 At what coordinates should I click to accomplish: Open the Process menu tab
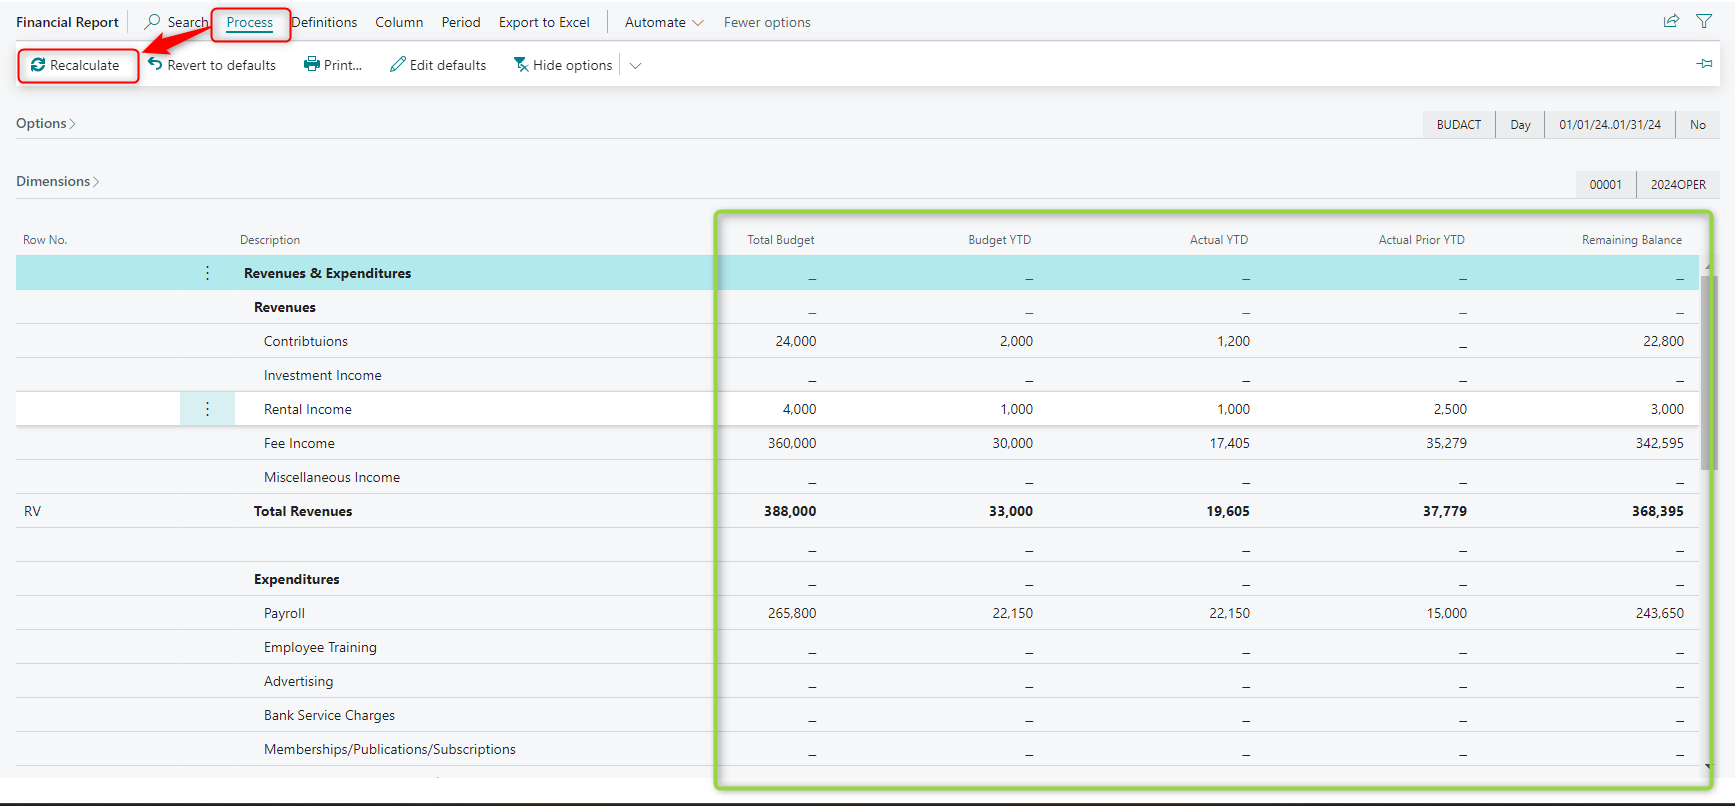click(250, 22)
